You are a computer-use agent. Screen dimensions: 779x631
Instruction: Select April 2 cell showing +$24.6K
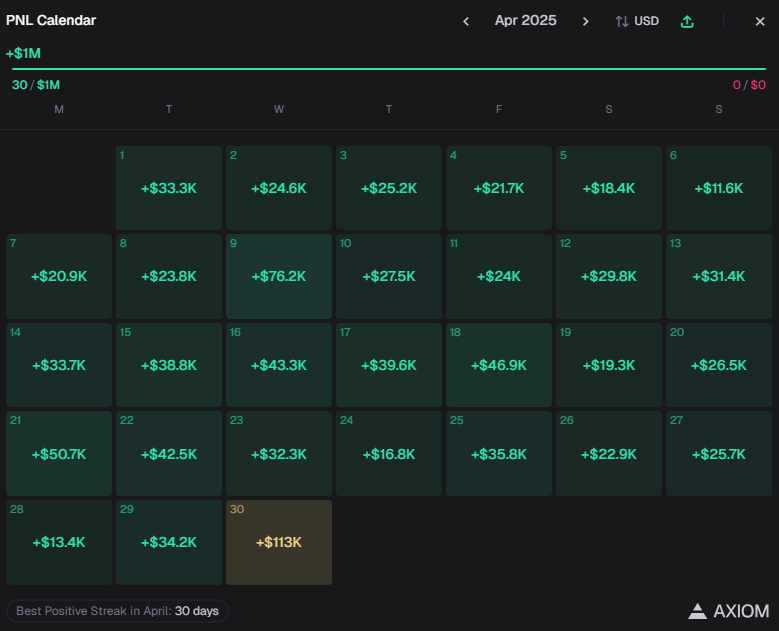tap(279, 188)
